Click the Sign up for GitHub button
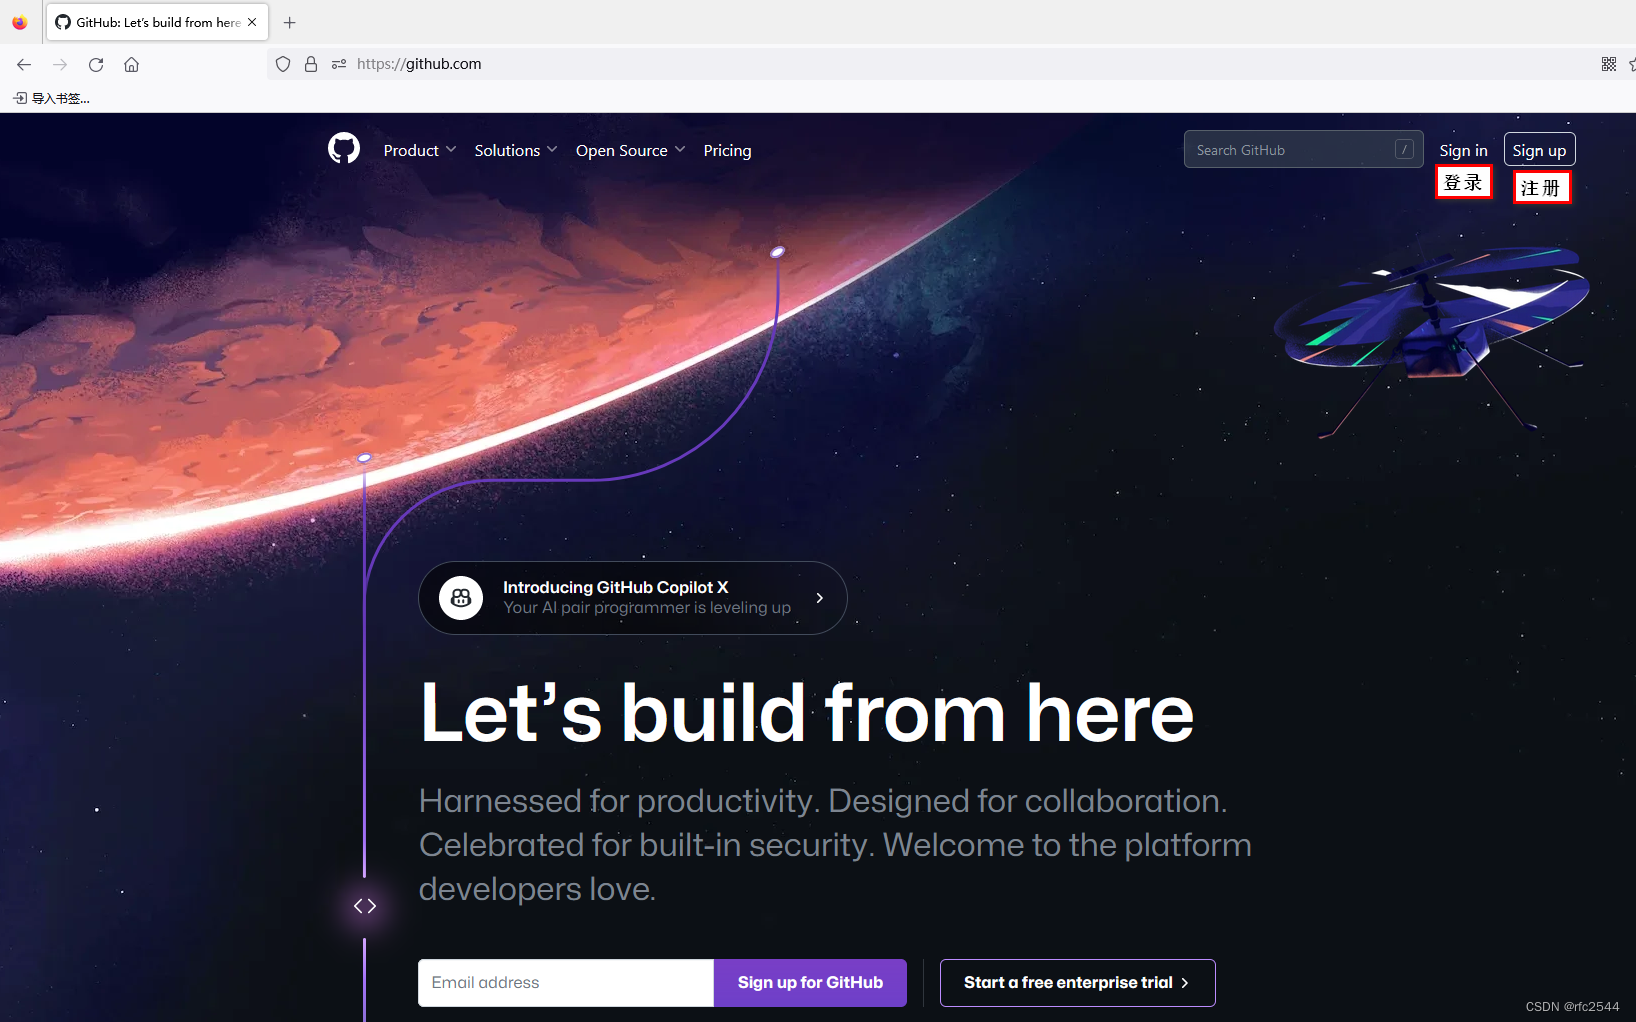This screenshot has width=1636, height=1022. [x=810, y=983]
